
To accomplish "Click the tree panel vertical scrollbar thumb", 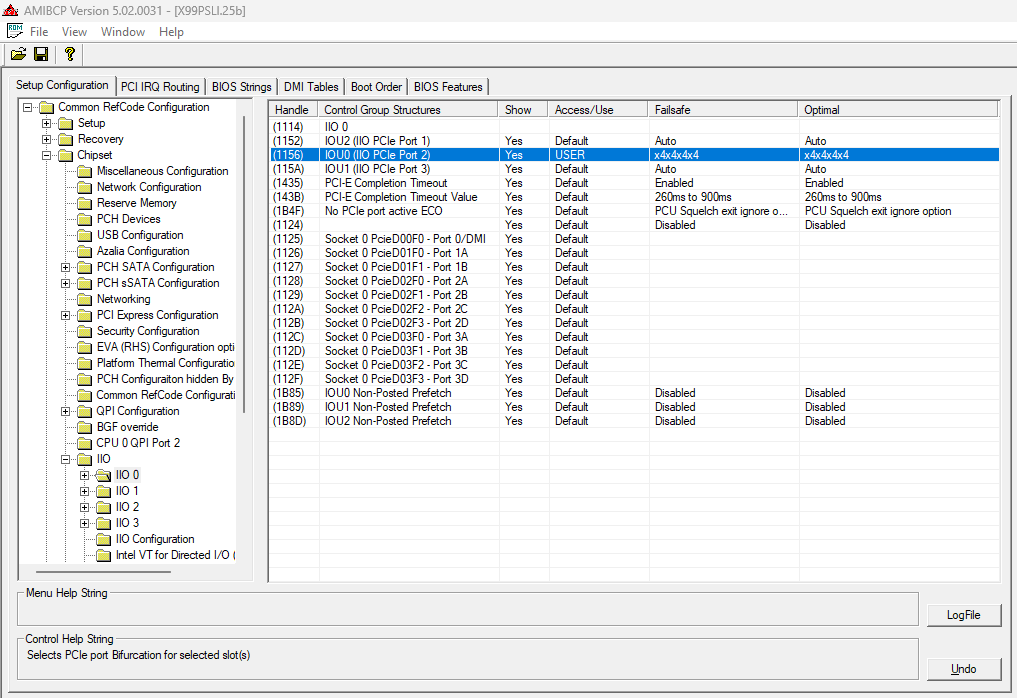I will (x=244, y=264).
